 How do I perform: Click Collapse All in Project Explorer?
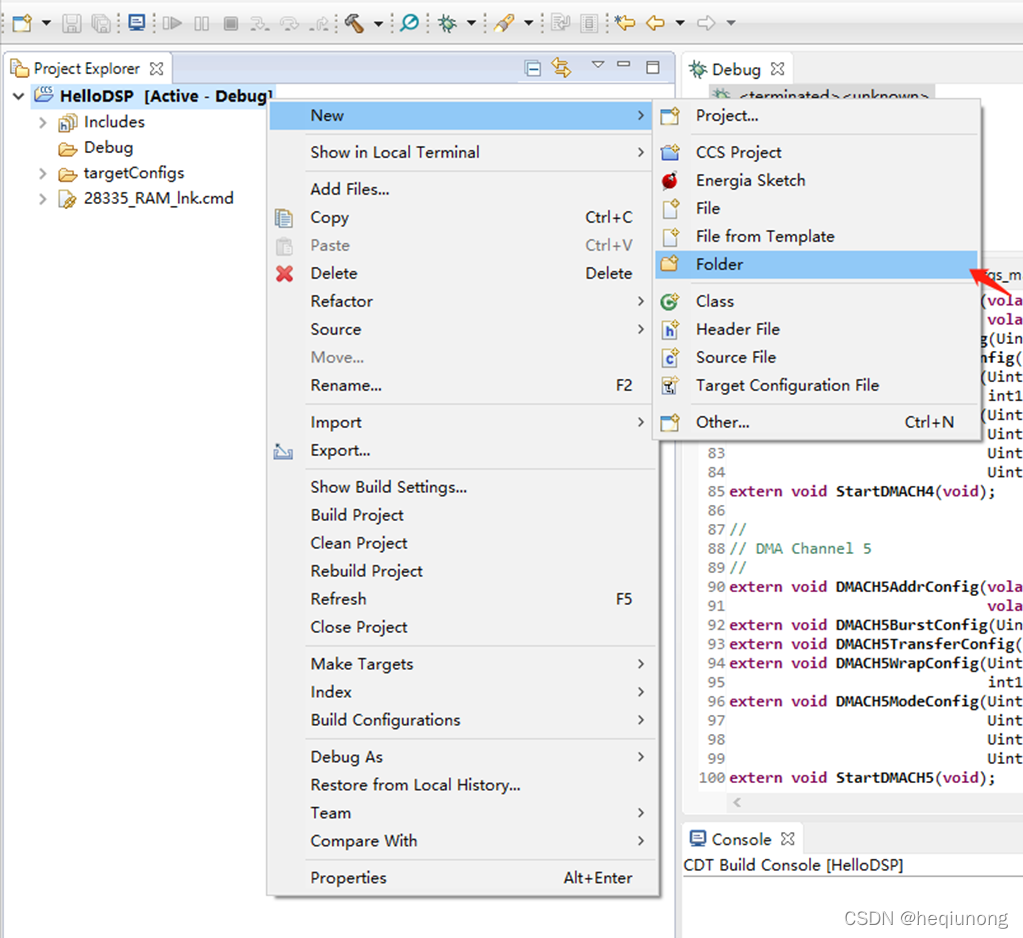(x=533, y=68)
